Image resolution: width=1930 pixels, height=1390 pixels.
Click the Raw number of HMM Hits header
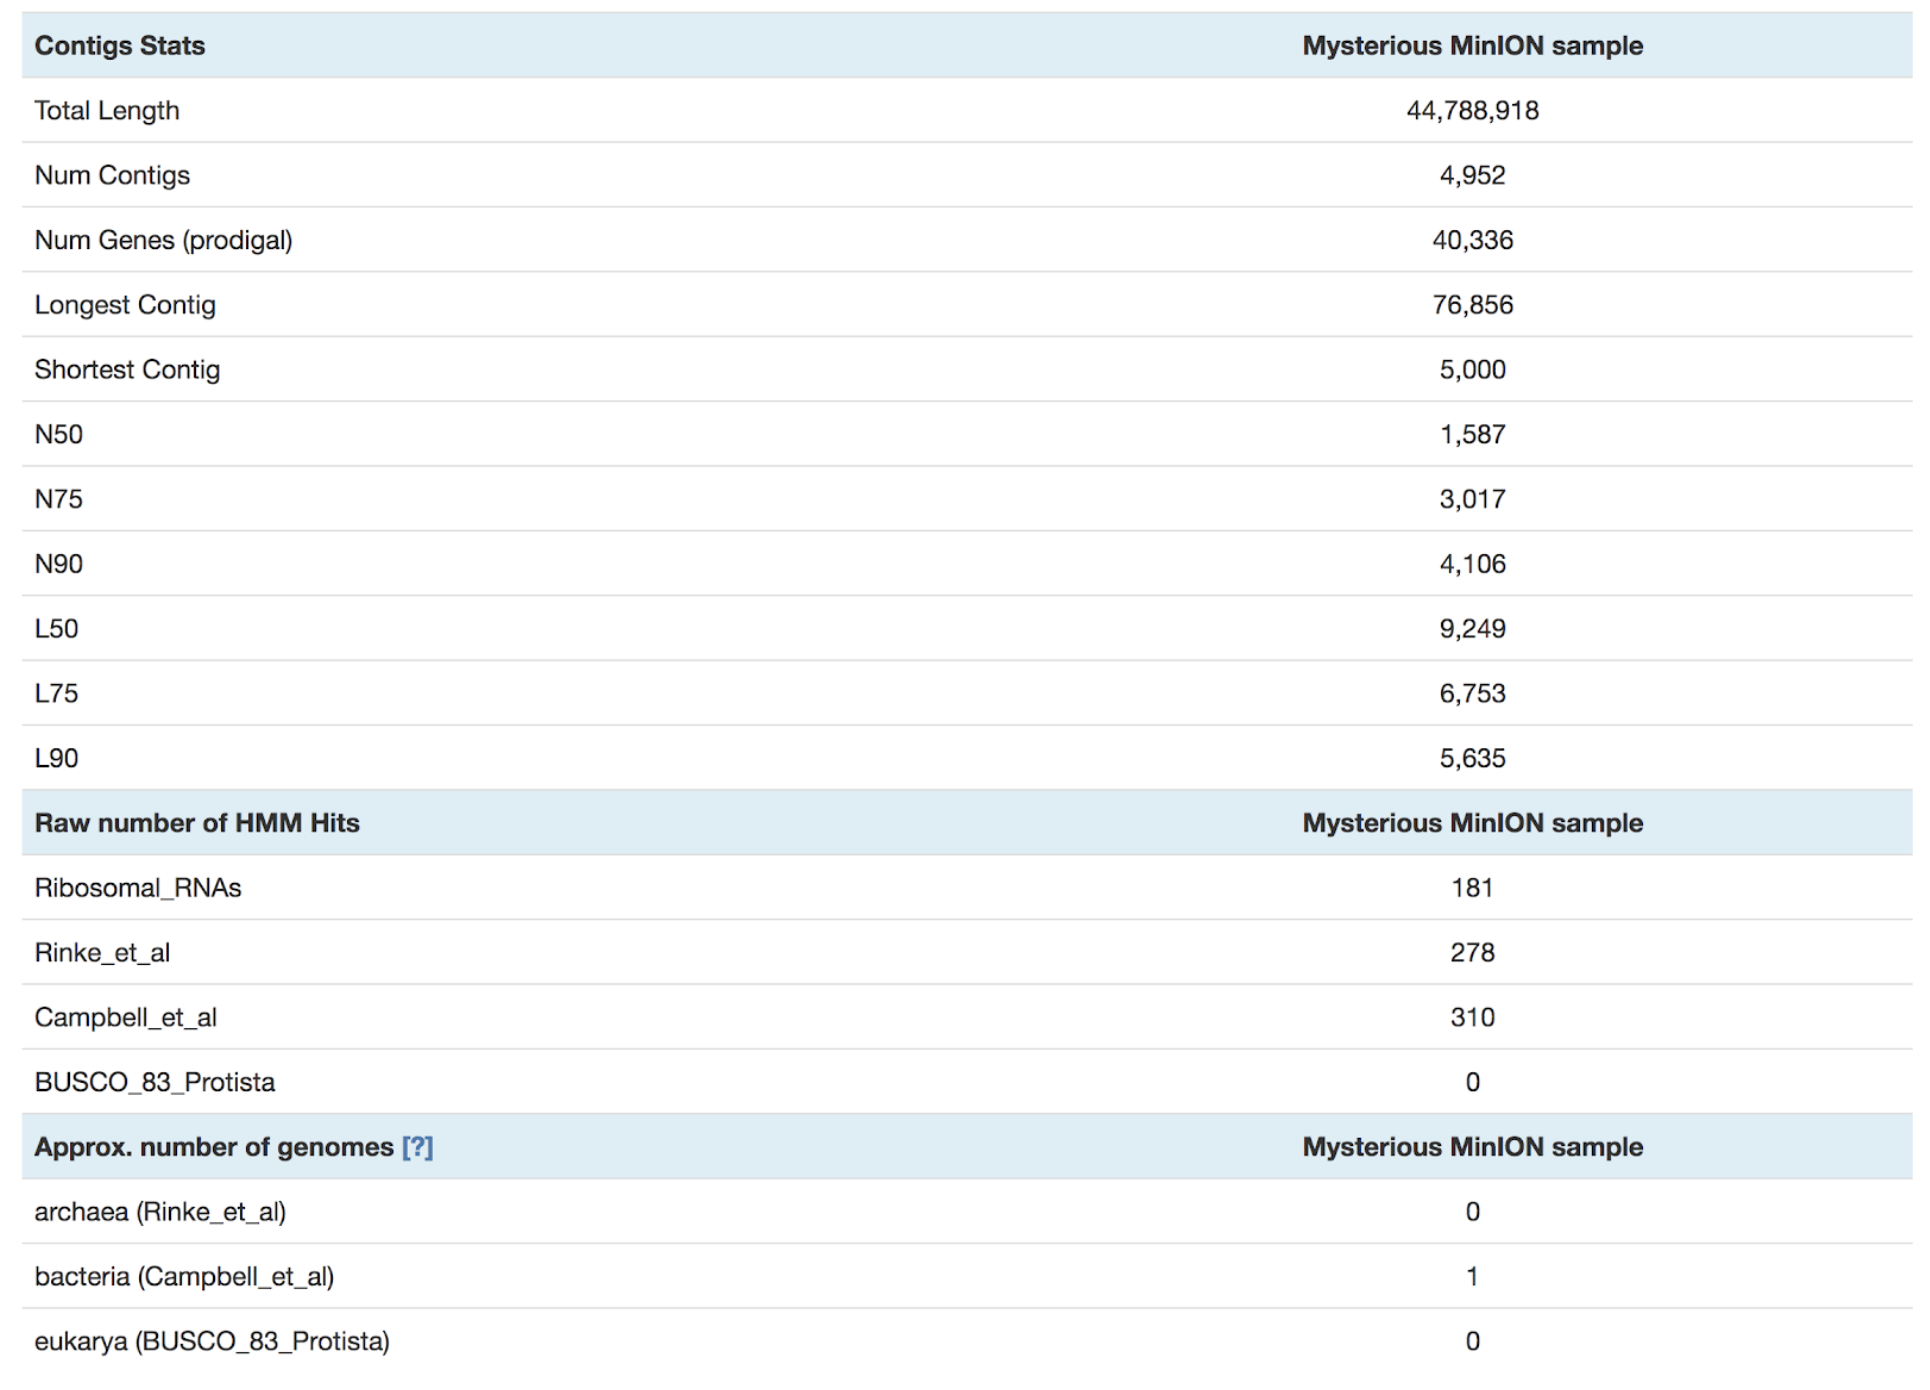click(x=197, y=823)
